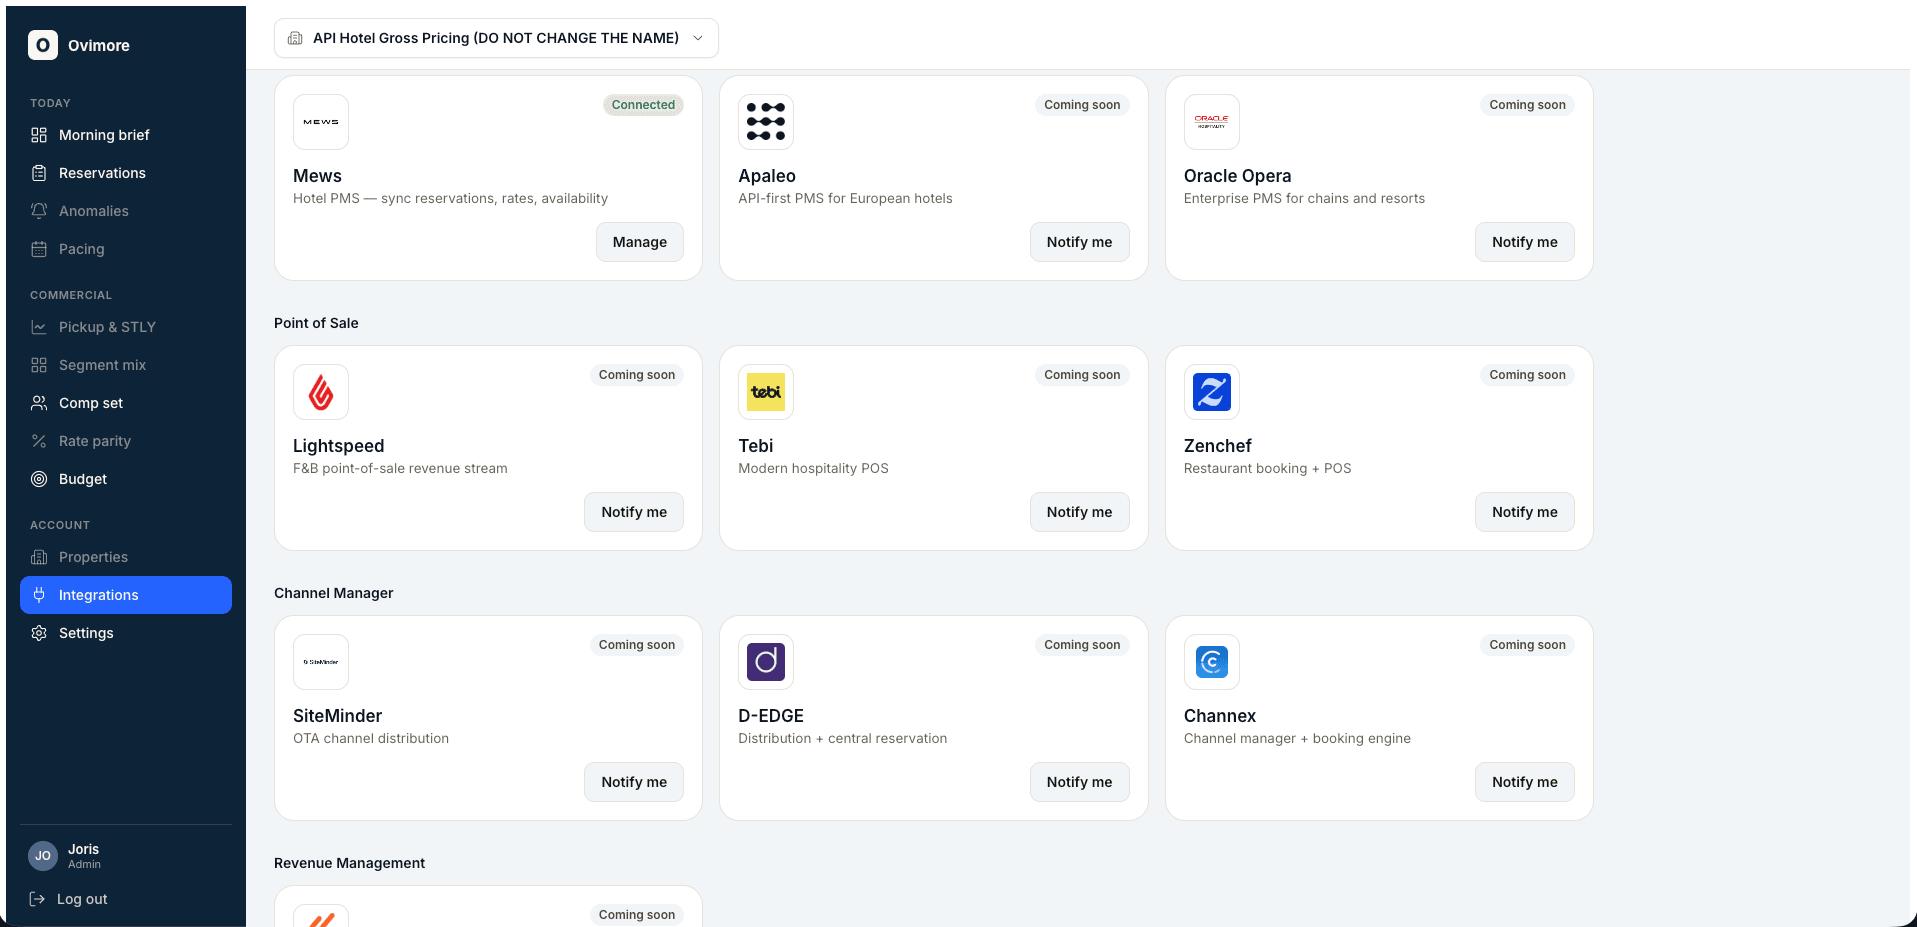Click the Anomalies bell icon

(39, 211)
